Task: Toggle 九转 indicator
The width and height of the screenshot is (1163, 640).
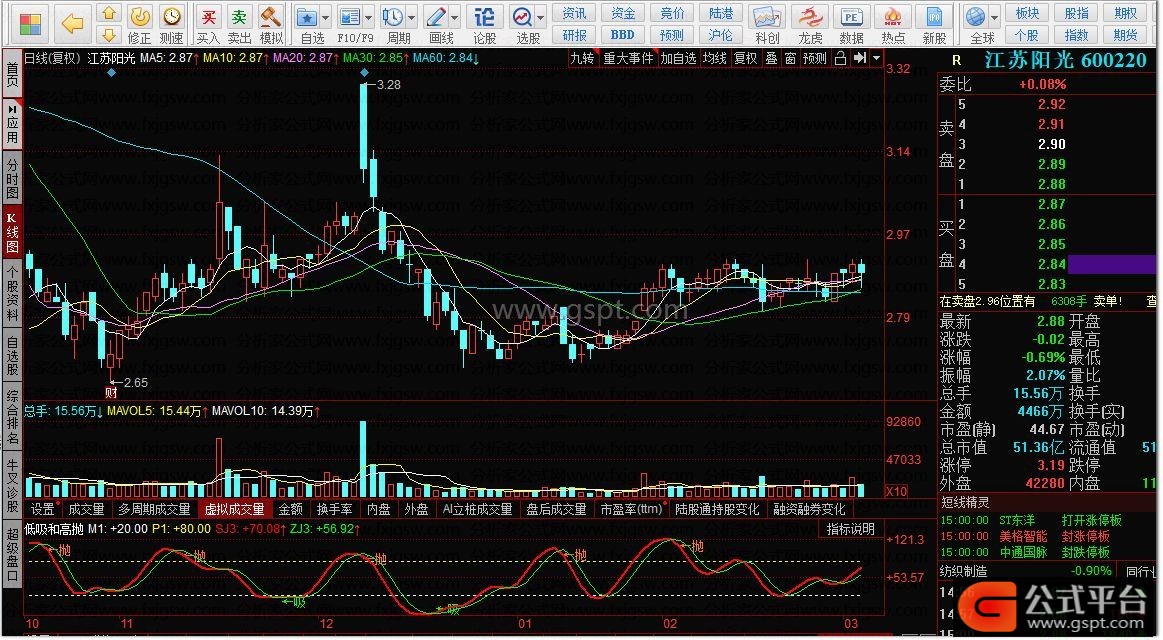Action: click(x=582, y=58)
